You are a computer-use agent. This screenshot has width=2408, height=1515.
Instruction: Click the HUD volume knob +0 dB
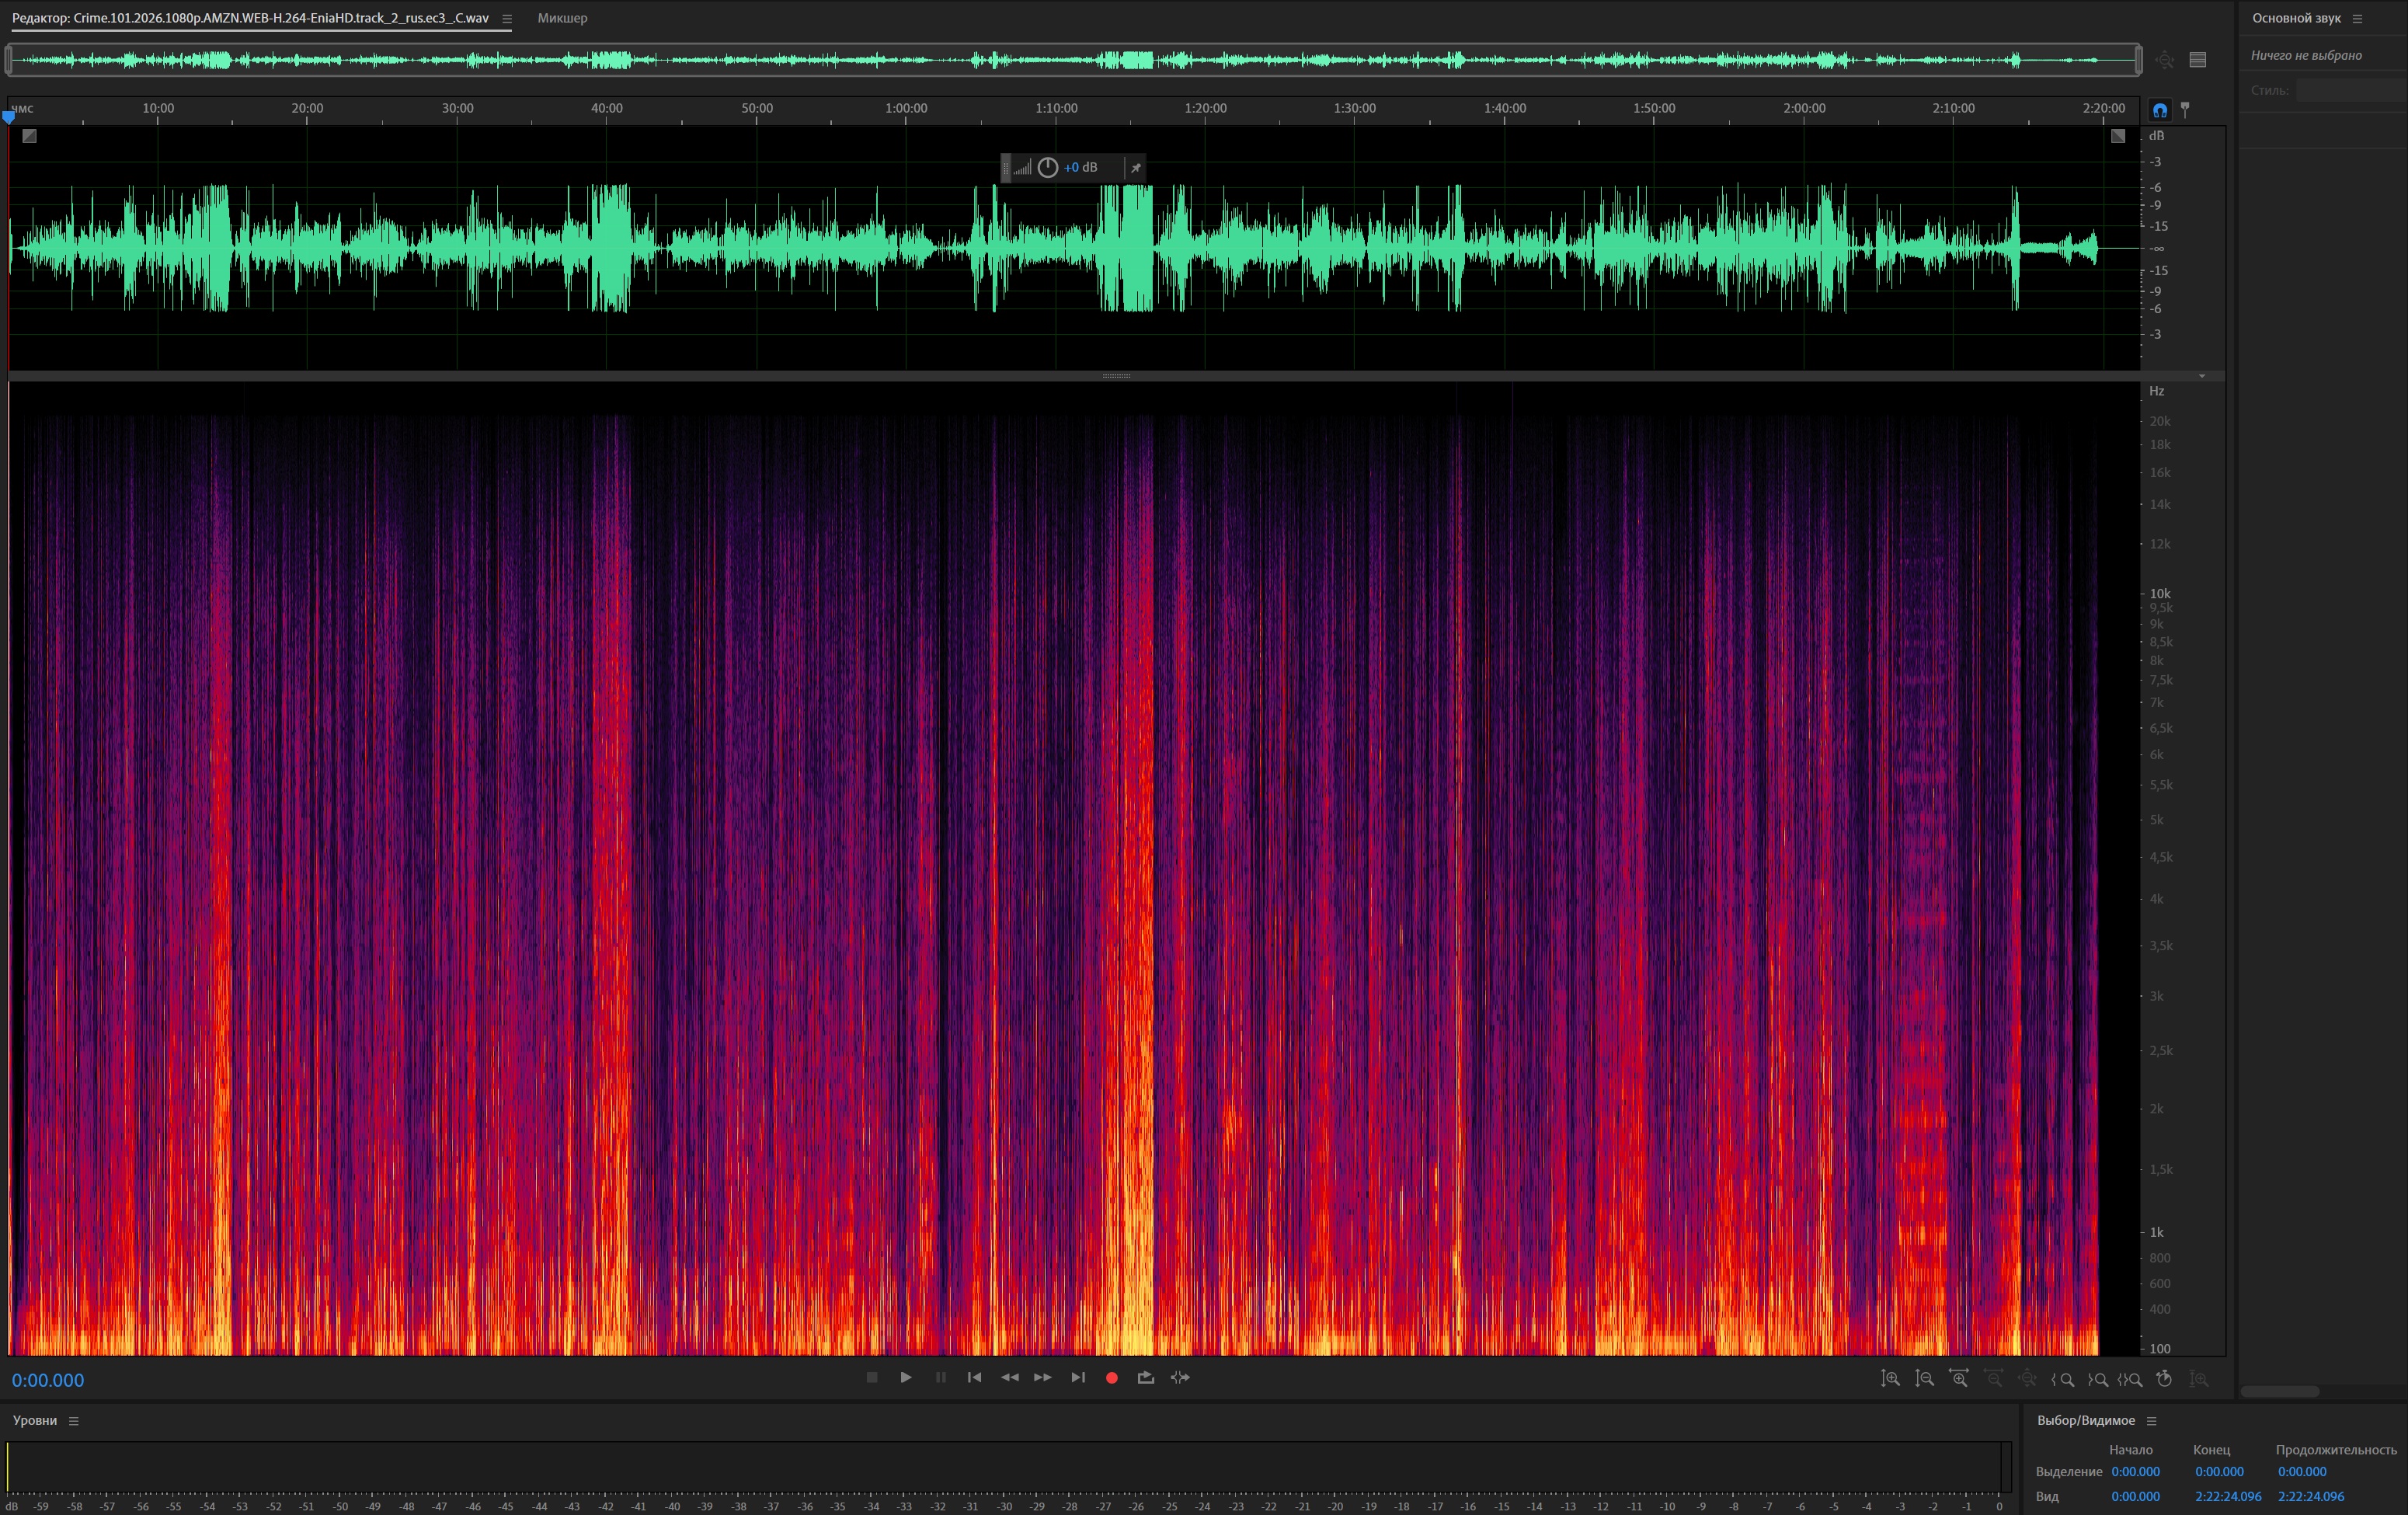click(1047, 168)
